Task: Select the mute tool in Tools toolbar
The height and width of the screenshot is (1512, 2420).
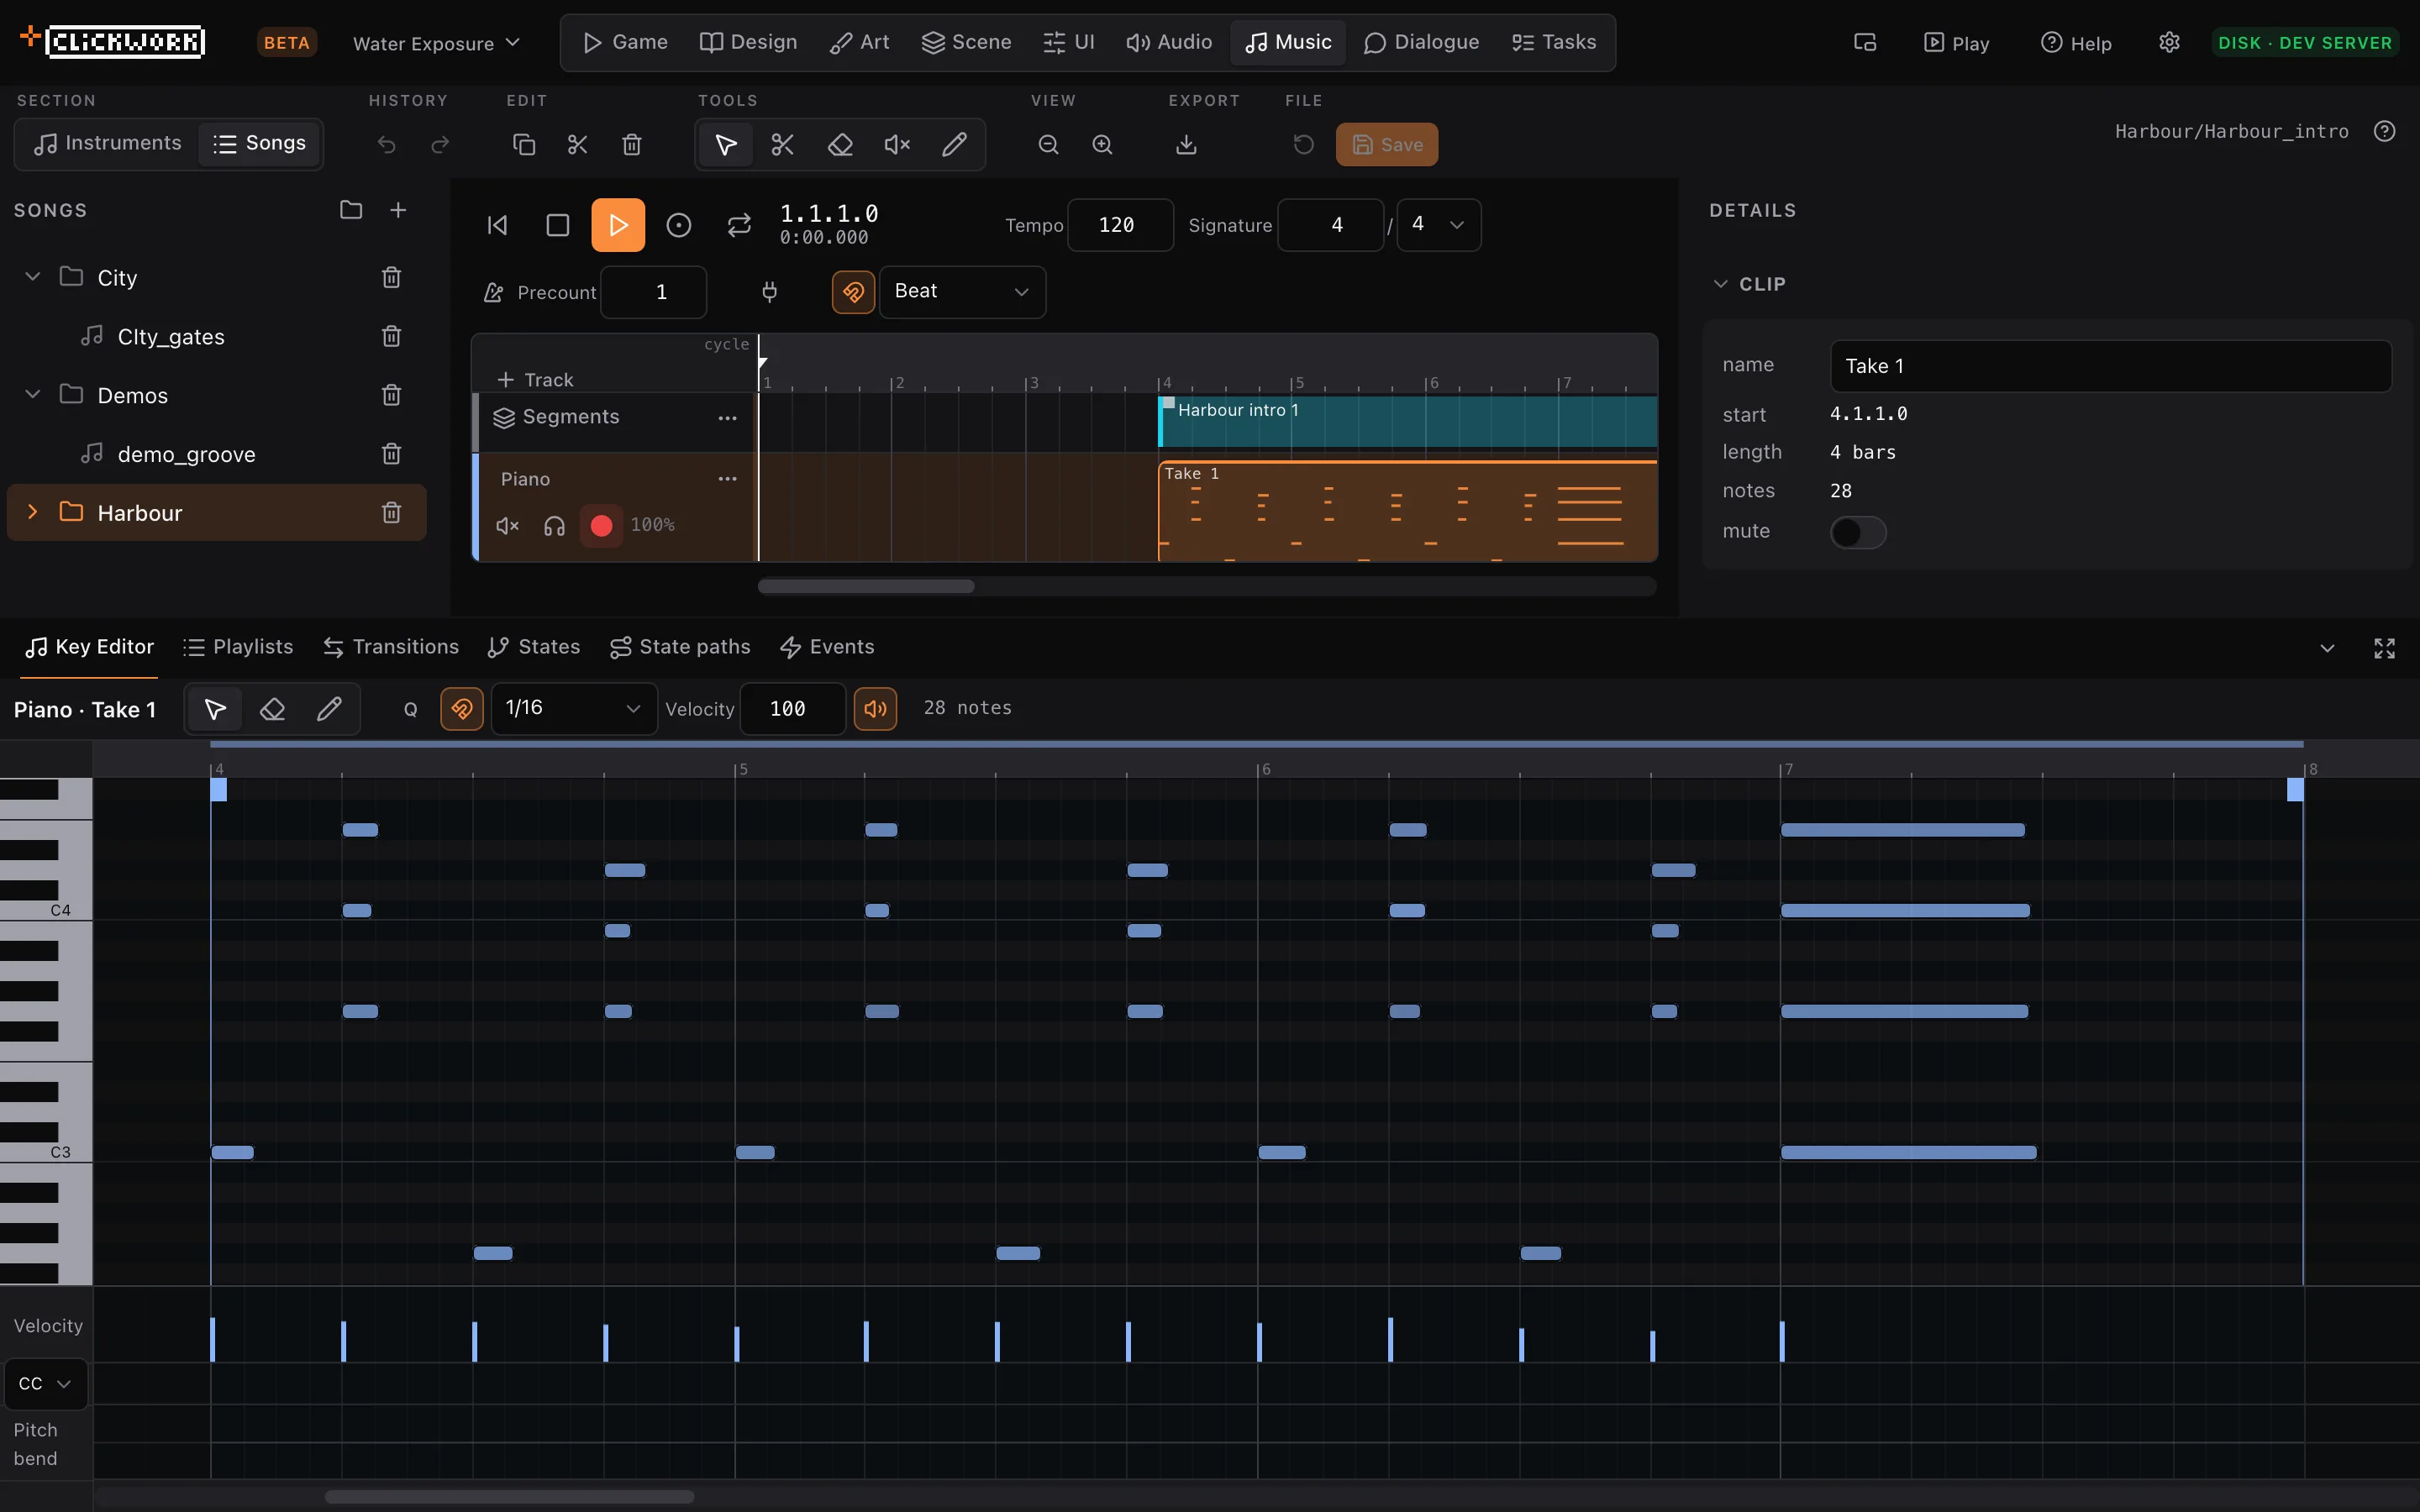Action: (897, 145)
